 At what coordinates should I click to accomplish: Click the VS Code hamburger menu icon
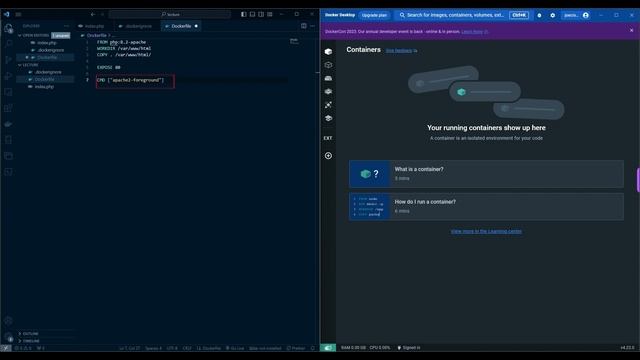(18, 14)
